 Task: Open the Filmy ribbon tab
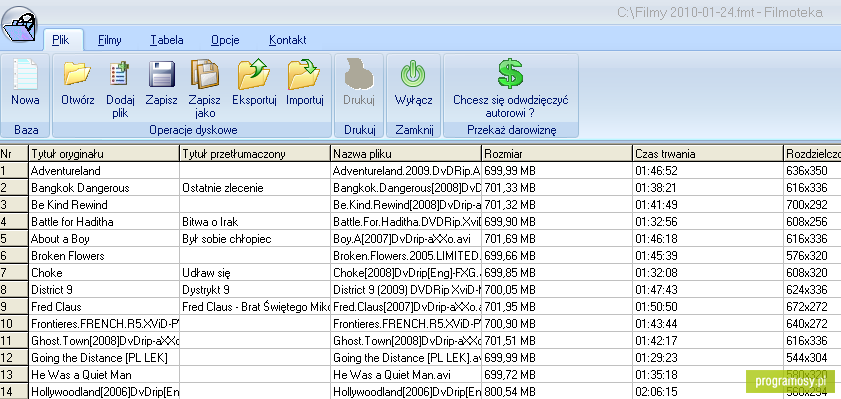tap(109, 40)
